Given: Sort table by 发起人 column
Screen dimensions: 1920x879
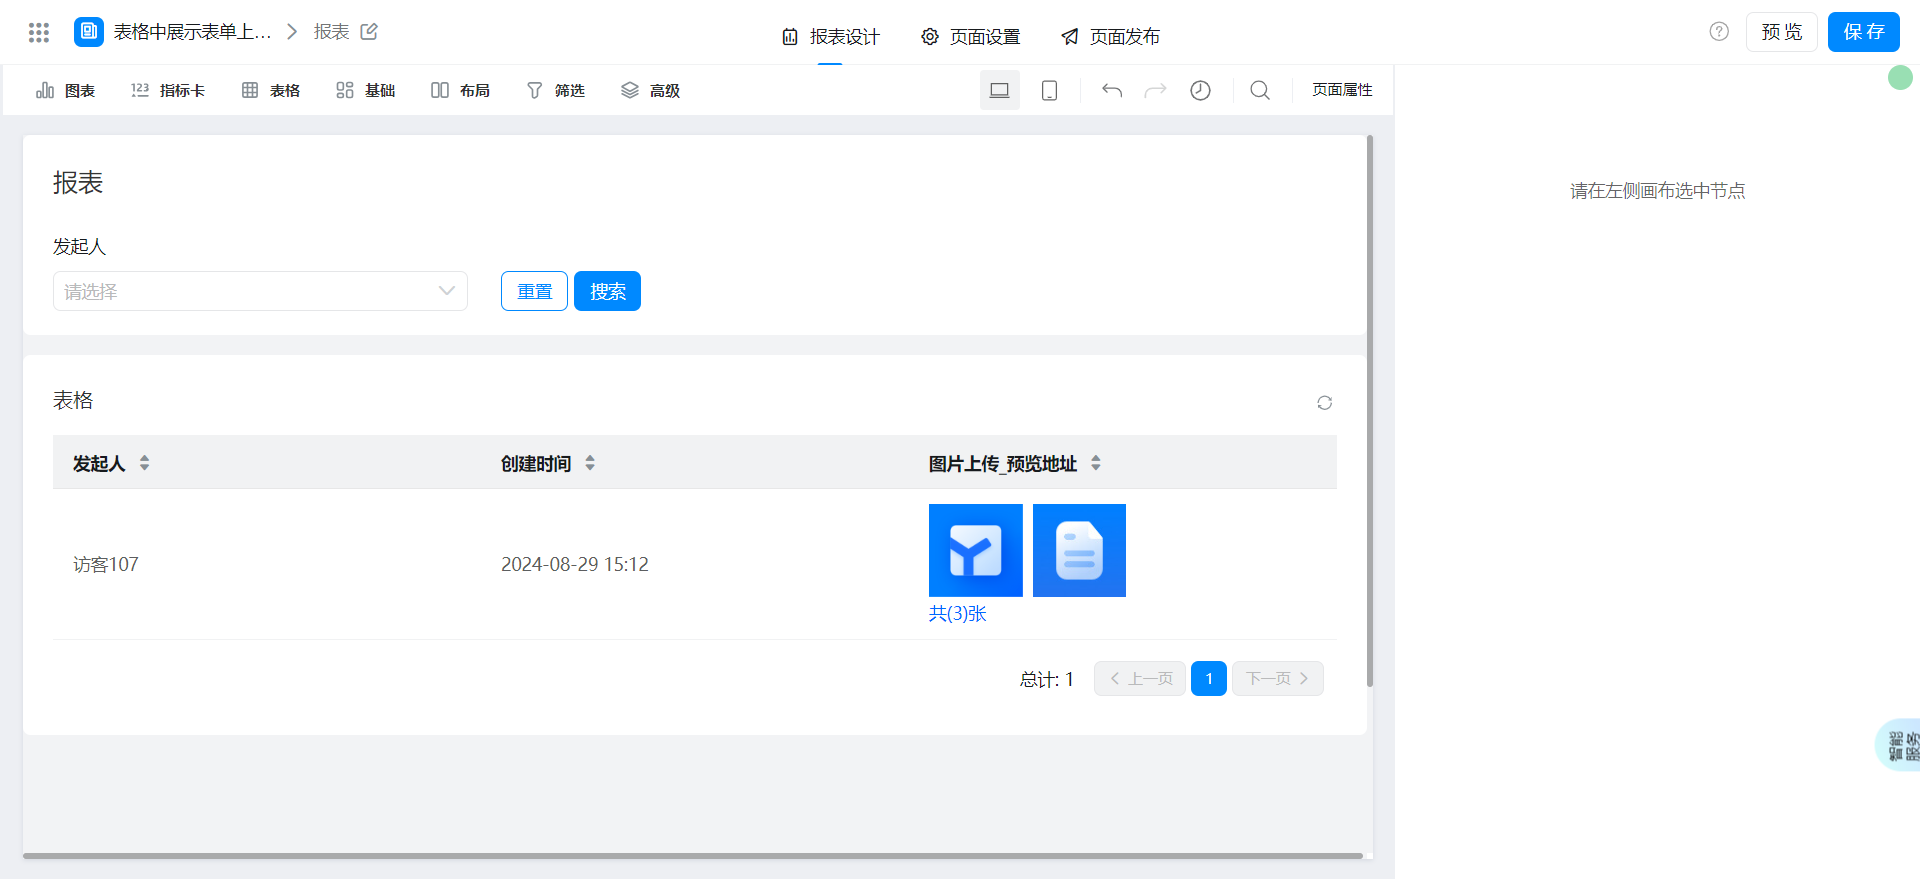Looking at the screenshot, I should (144, 463).
